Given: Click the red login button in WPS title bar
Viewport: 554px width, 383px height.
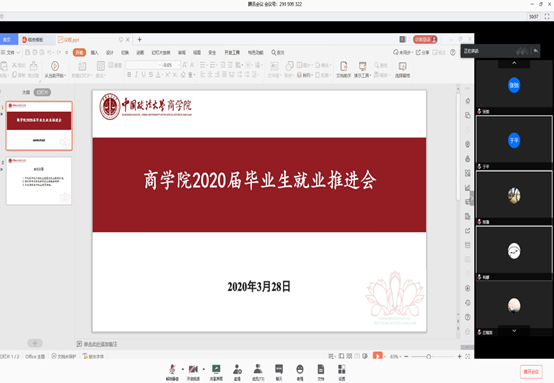Looking at the screenshot, I should pos(425,40).
